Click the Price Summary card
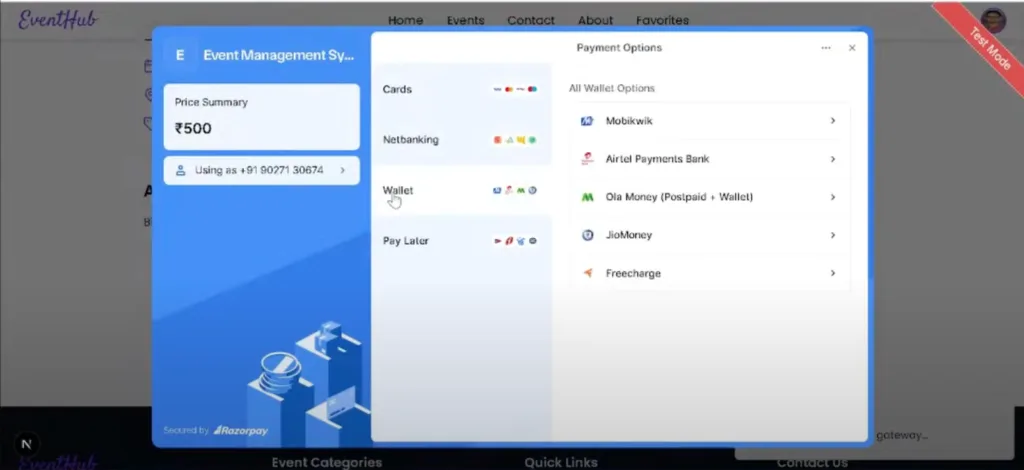 [261, 117]
